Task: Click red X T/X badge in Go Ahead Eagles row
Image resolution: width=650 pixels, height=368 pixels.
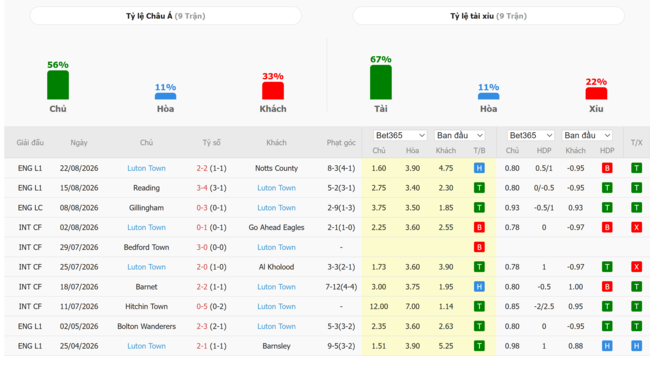Action: click(x=637, y=228)
